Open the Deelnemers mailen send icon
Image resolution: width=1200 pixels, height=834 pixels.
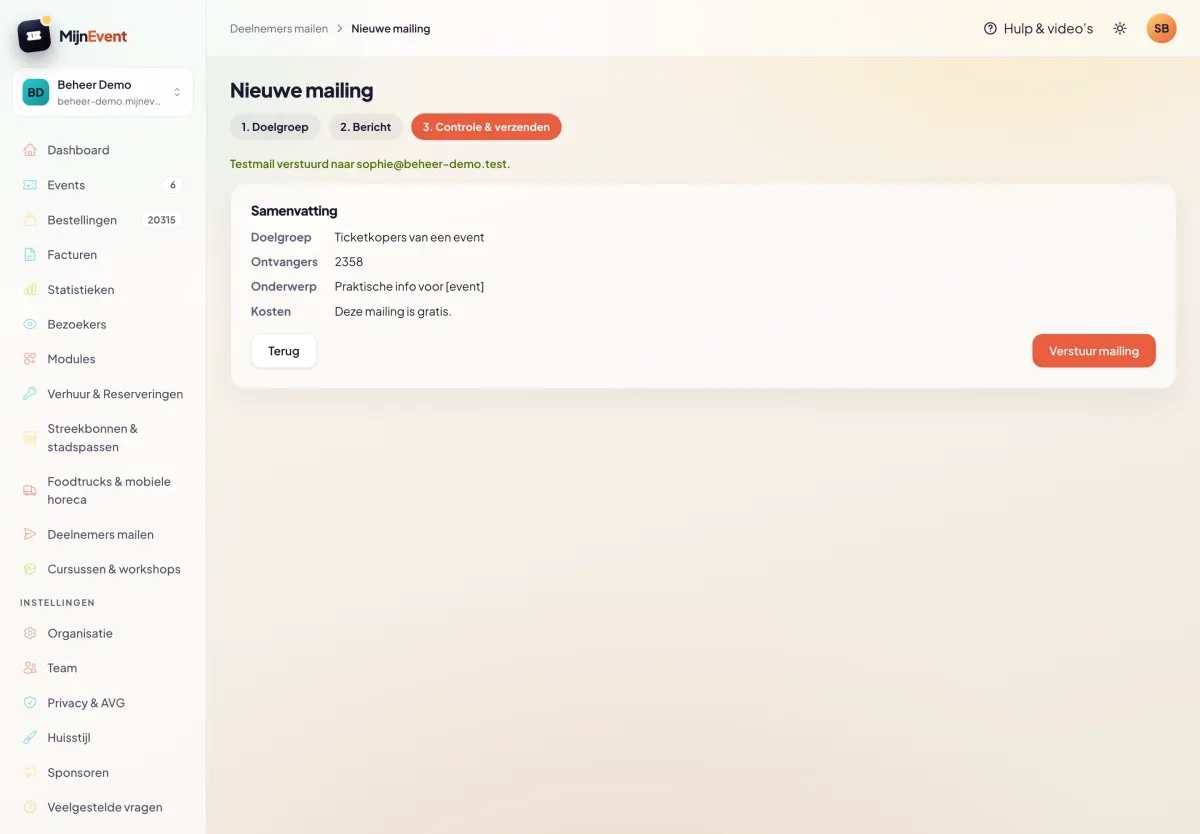(x=30, y=534)
